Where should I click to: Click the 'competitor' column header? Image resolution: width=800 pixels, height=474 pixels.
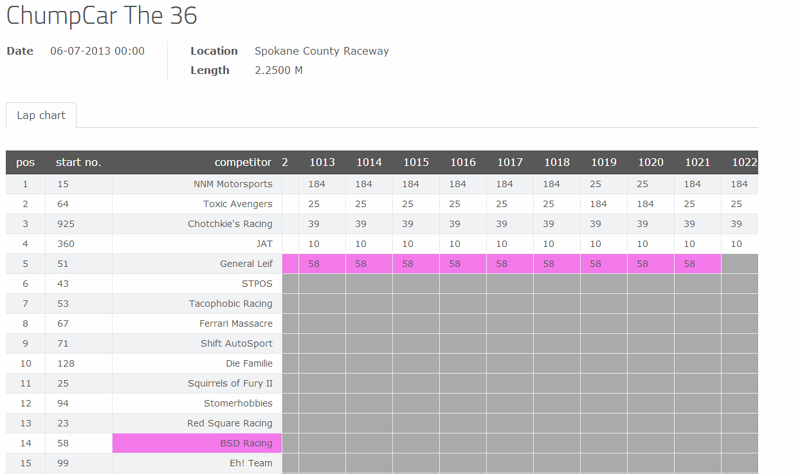[x=242, y=162]
